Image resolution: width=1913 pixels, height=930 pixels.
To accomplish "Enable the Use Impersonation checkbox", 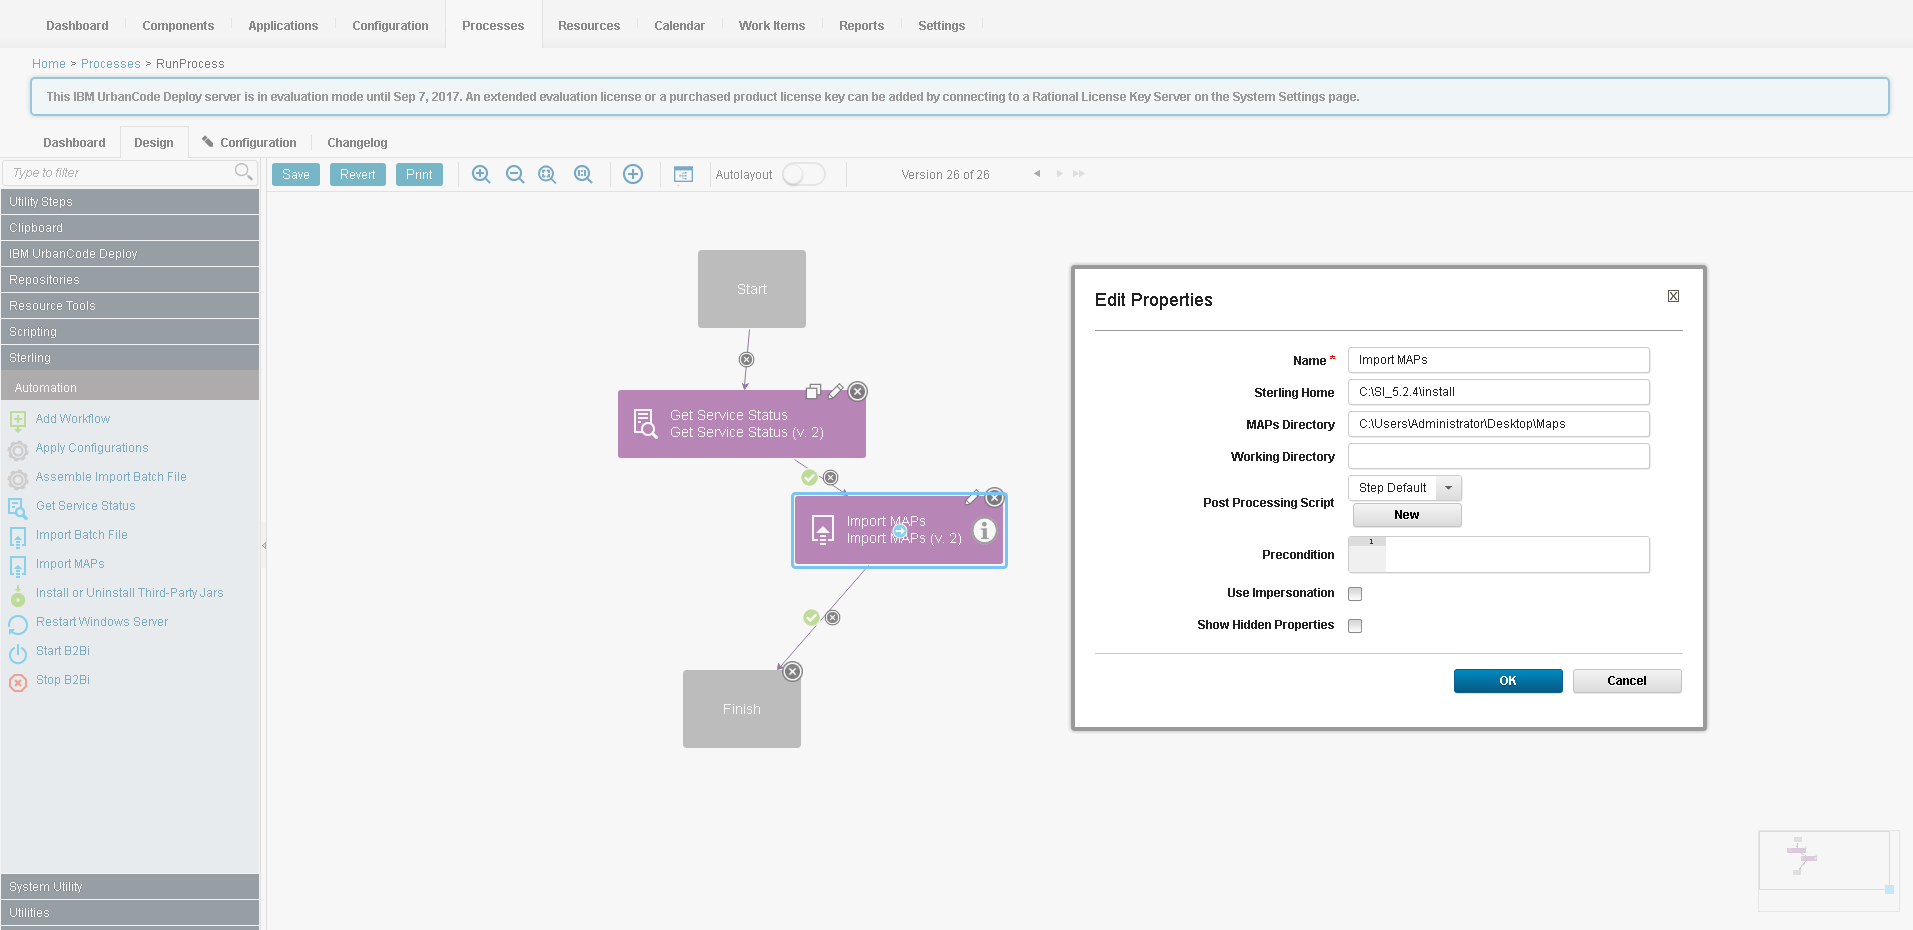I will coord(1355,593).
